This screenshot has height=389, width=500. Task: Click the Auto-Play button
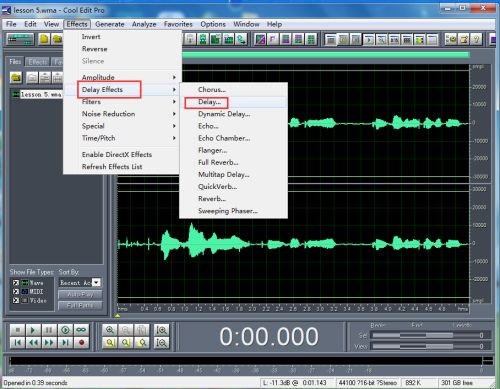tap(80, 294)
